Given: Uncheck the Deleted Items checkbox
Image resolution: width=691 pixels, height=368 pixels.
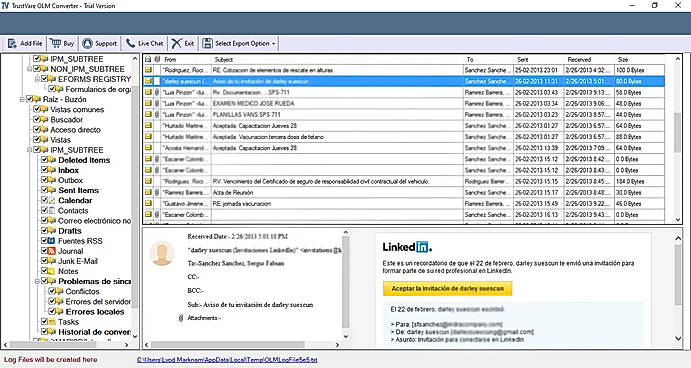Looking at the screenshot, I should tap(45, 160).
